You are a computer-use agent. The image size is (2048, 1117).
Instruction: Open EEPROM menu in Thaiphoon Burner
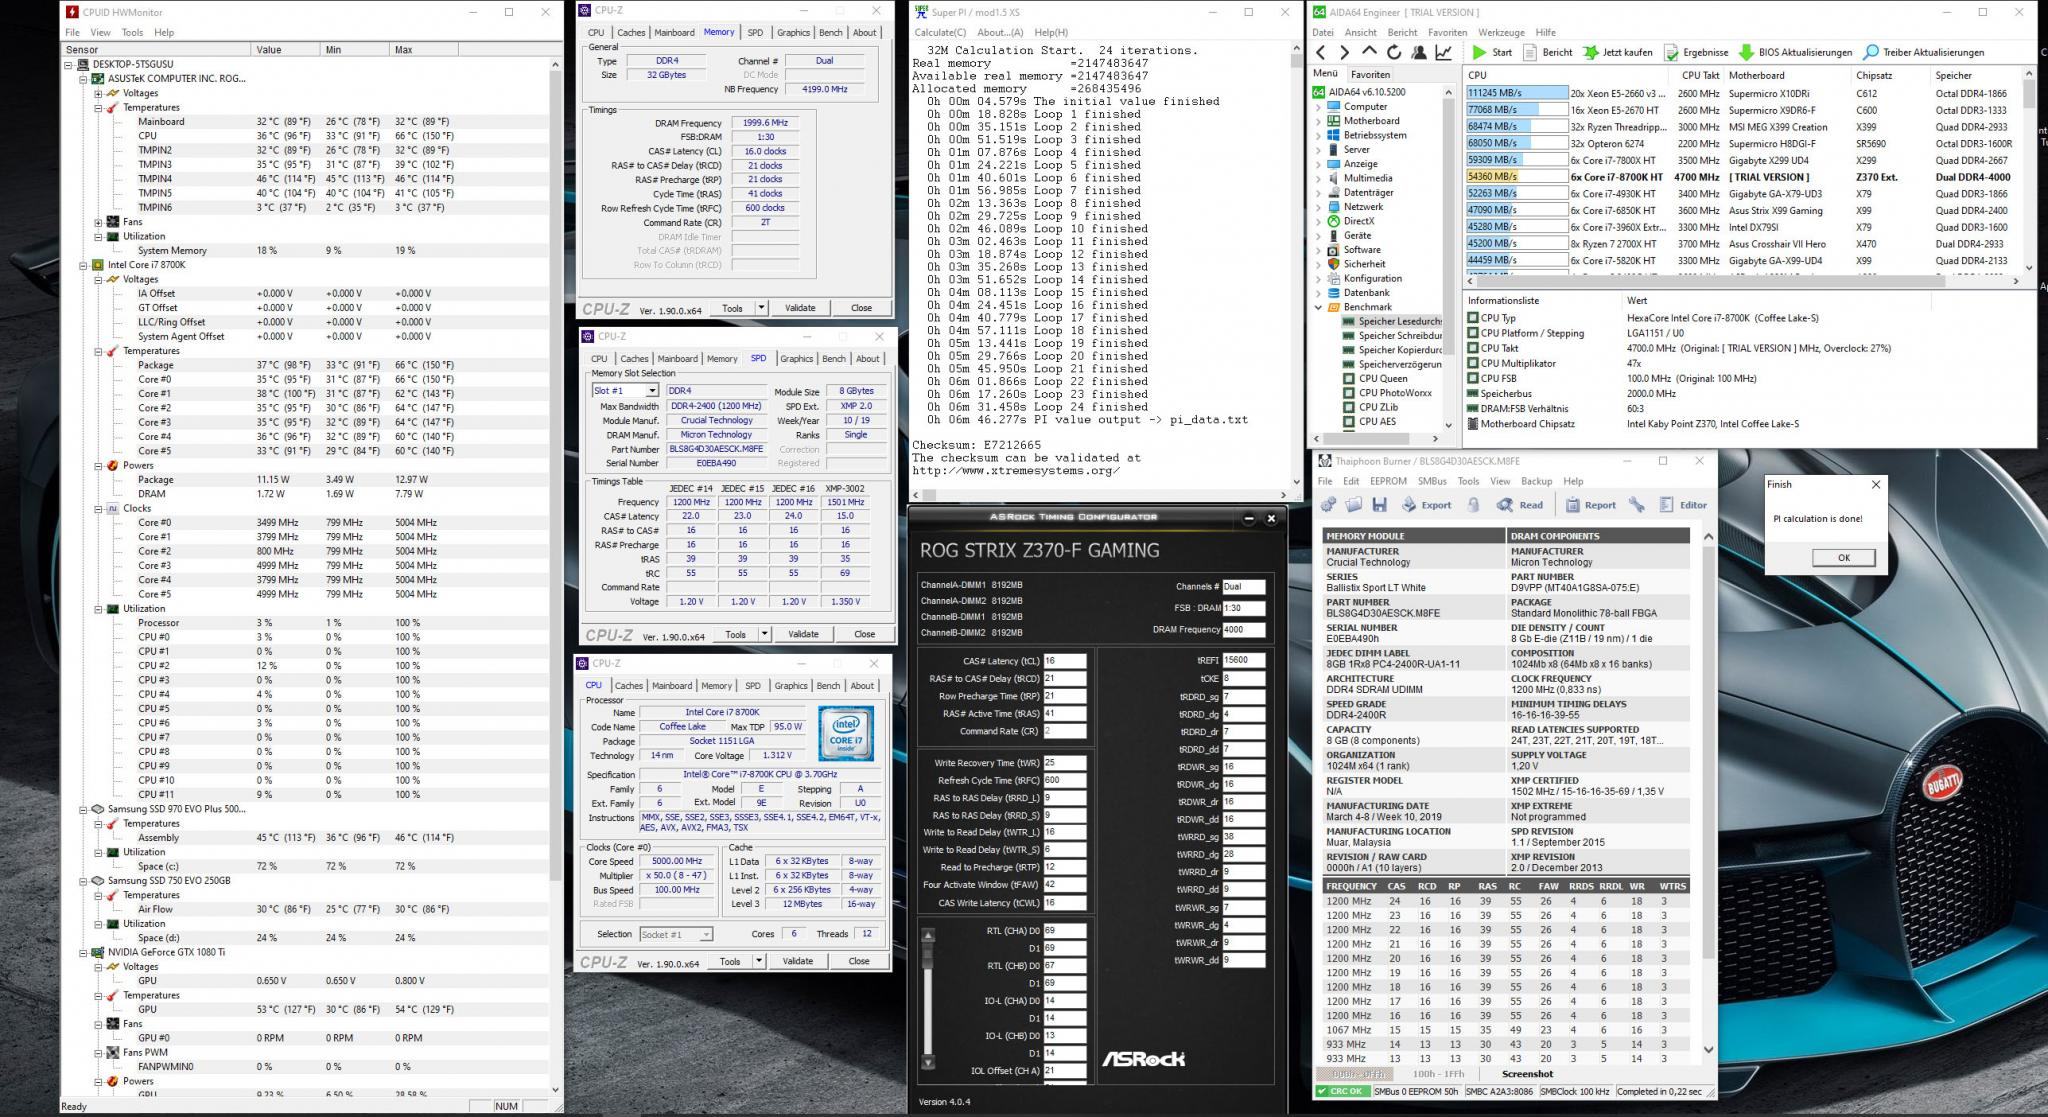click(x=1388, y=481)
